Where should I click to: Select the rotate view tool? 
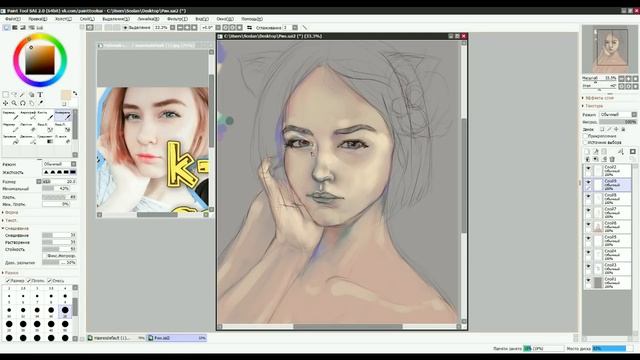(x=22, y=103)
